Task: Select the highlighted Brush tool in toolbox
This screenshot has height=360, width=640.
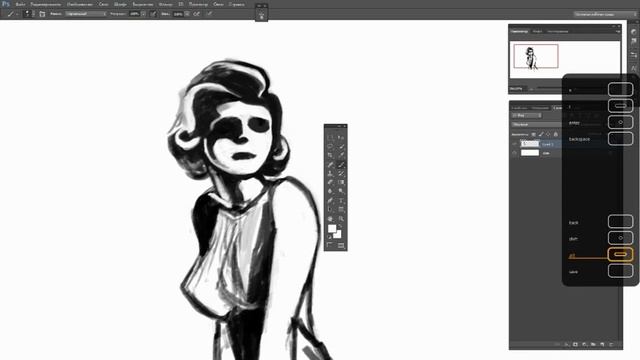Action: tap(341, 164)
